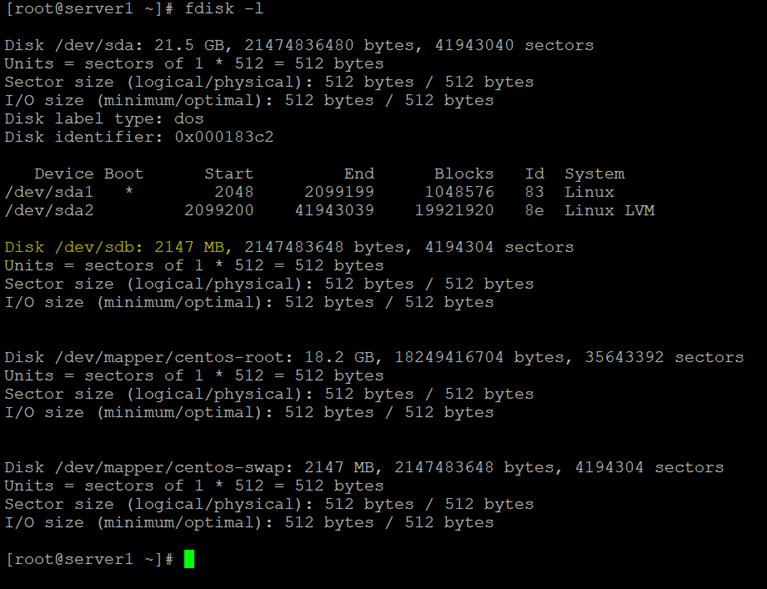This screenshot has height=589, width=767.
Task: Click centos-swap's '2147 MB' size value
Action: tap(339, 467)
